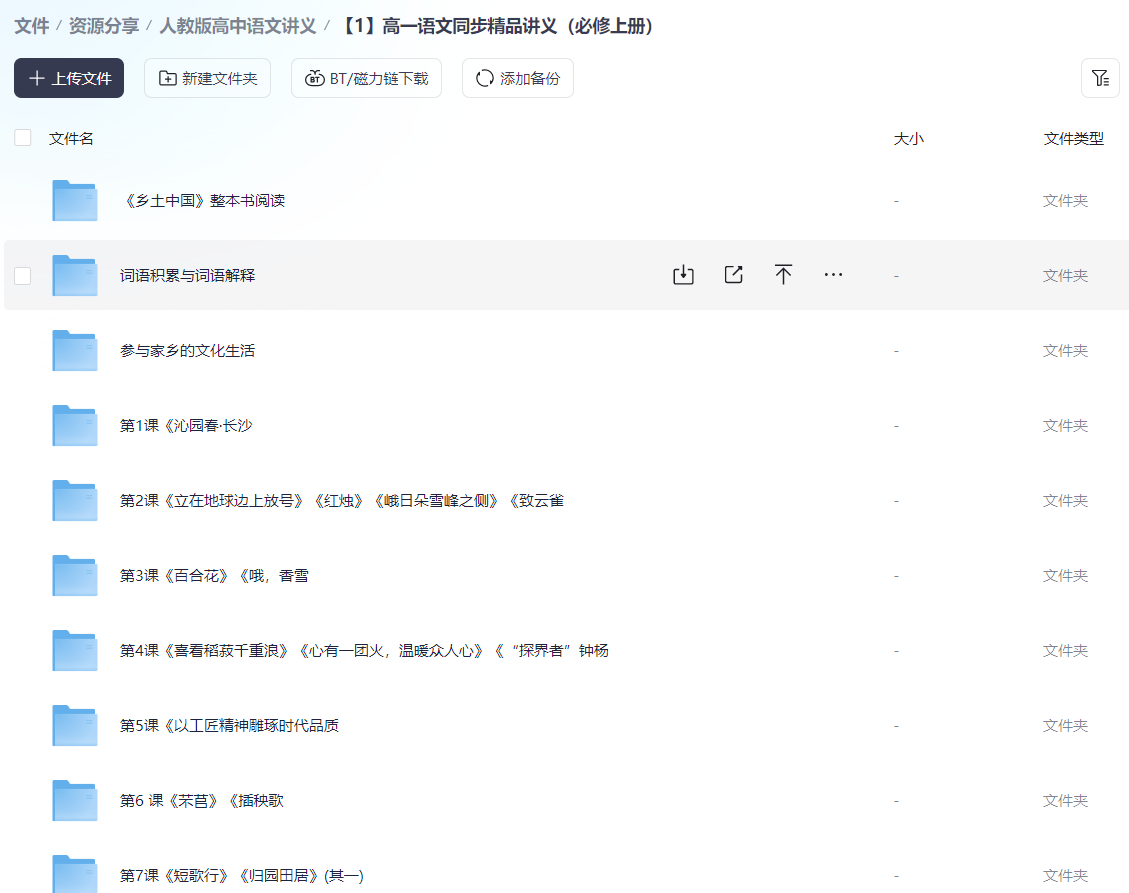The image size is (1129, 893).
Task: Download the 词语积累与词语解释 folder via its download icon
Action: tap(684, 274)
